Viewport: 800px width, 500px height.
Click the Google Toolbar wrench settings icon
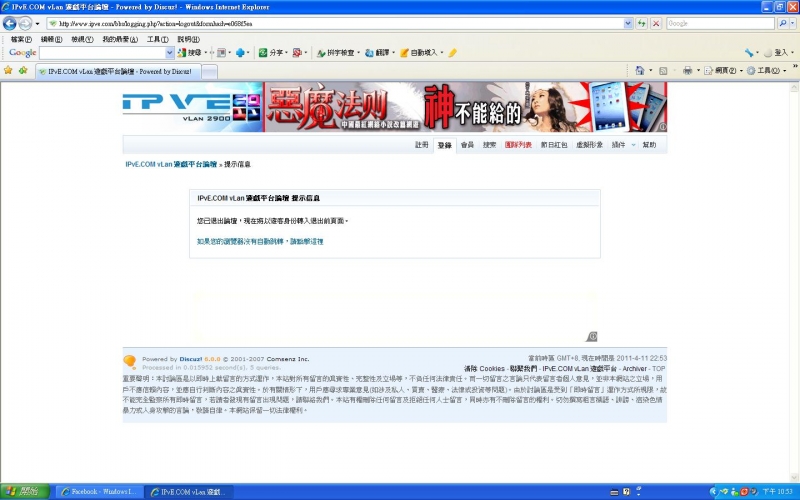(x=748, y=53)
